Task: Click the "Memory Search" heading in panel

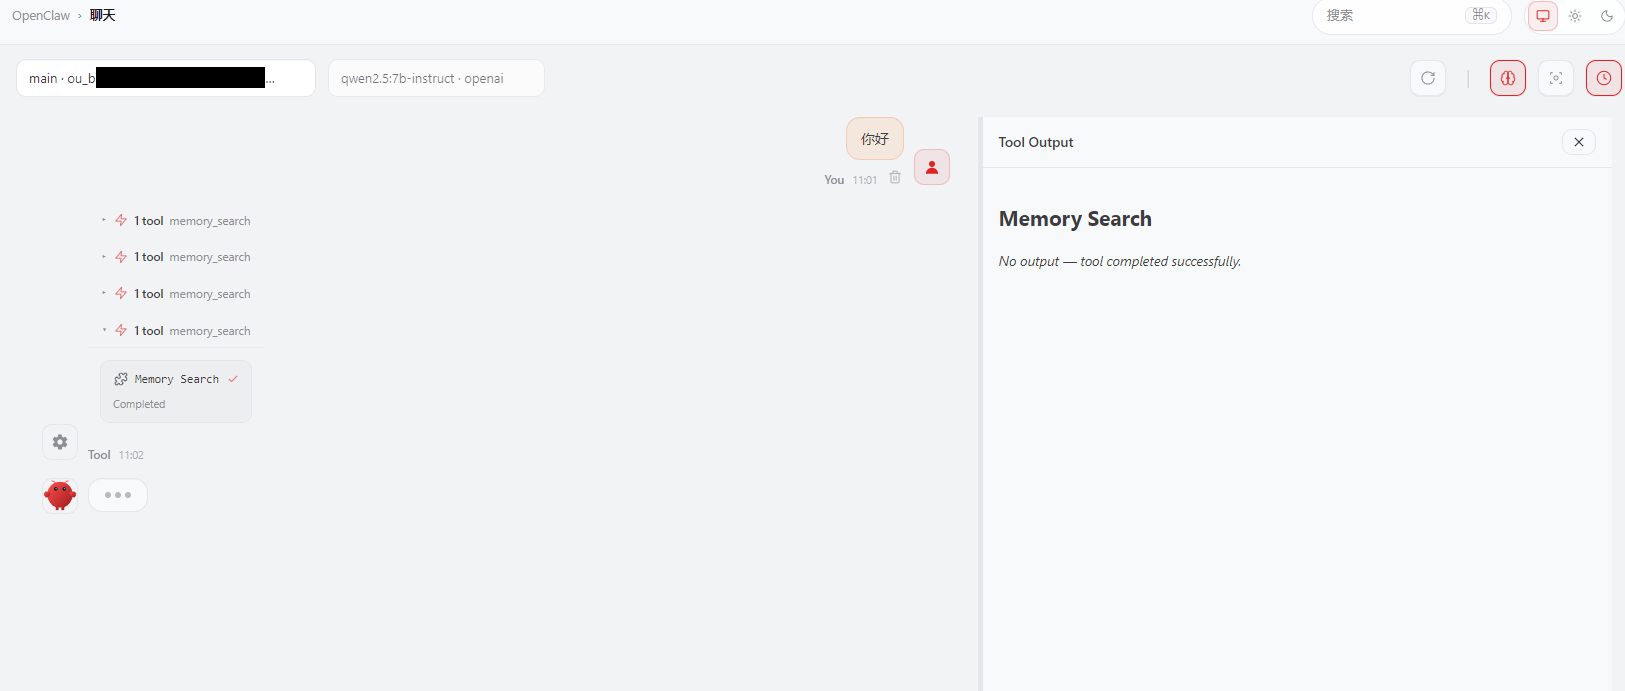Action: click(1075, 219)
